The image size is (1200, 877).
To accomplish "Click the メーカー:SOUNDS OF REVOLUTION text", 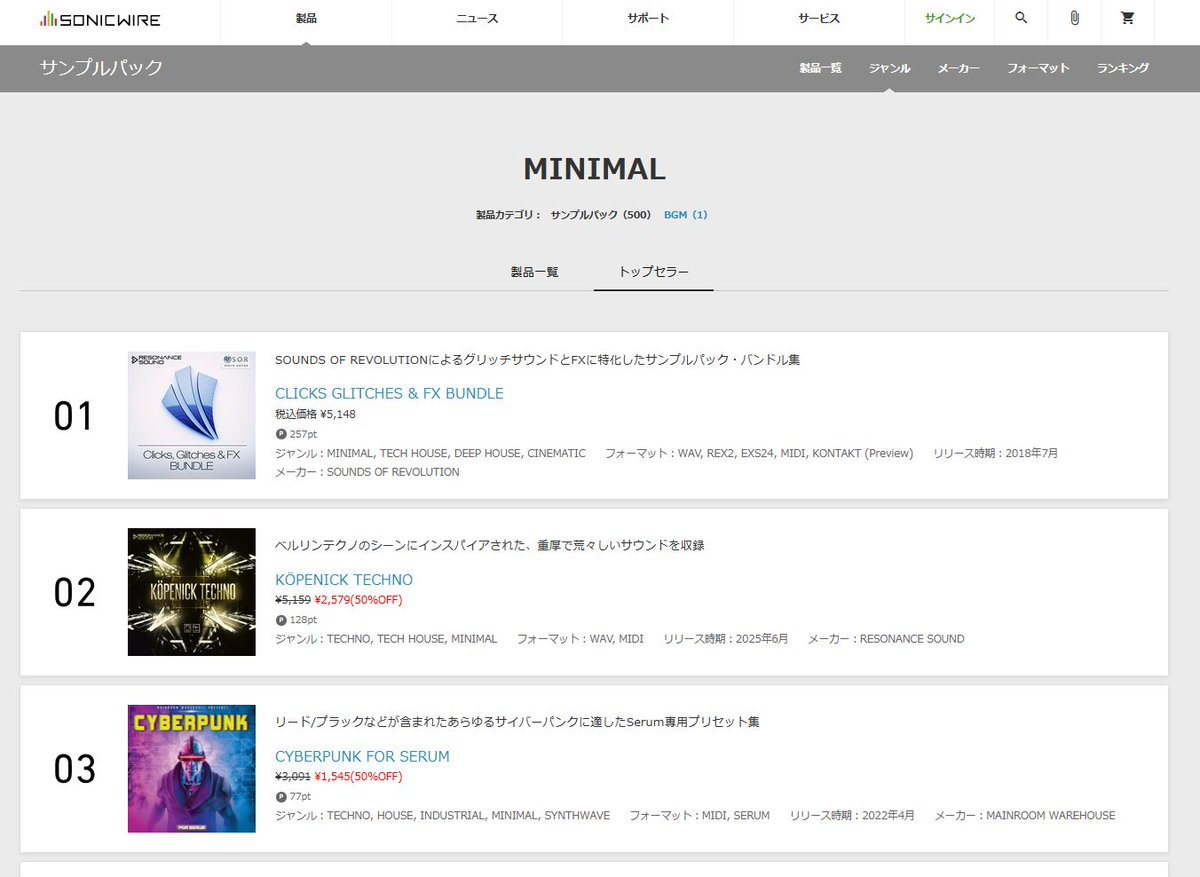I will coord(367,472).
